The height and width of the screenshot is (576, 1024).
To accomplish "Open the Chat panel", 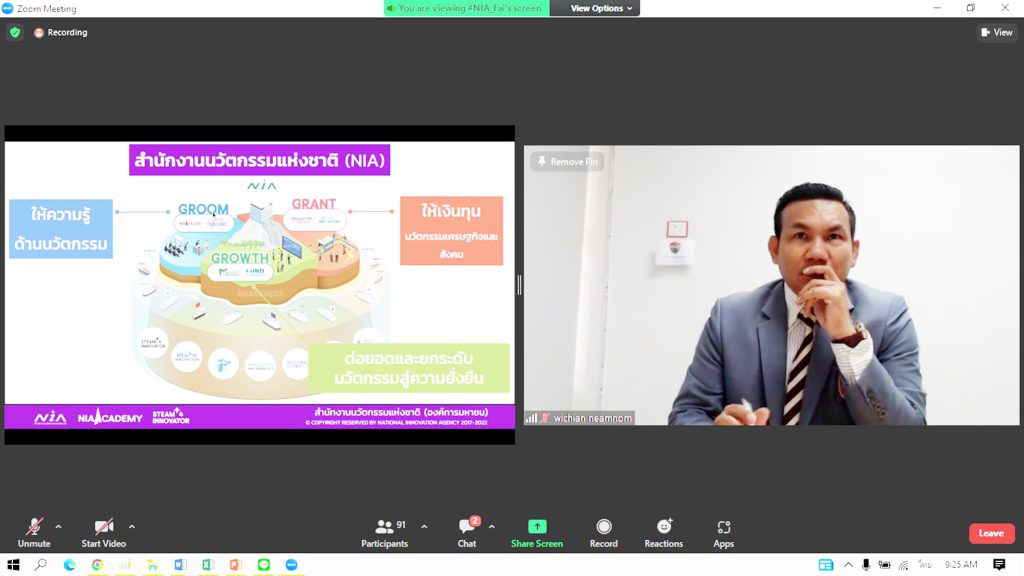I will coord(467,532).
